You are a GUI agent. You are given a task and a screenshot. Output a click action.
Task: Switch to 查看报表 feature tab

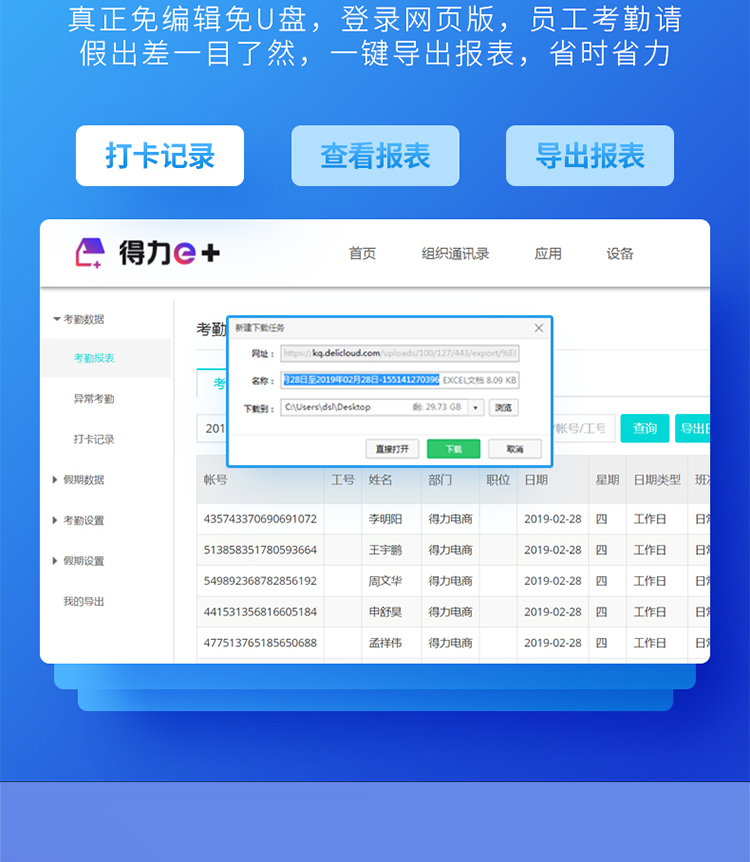[375, 156]
